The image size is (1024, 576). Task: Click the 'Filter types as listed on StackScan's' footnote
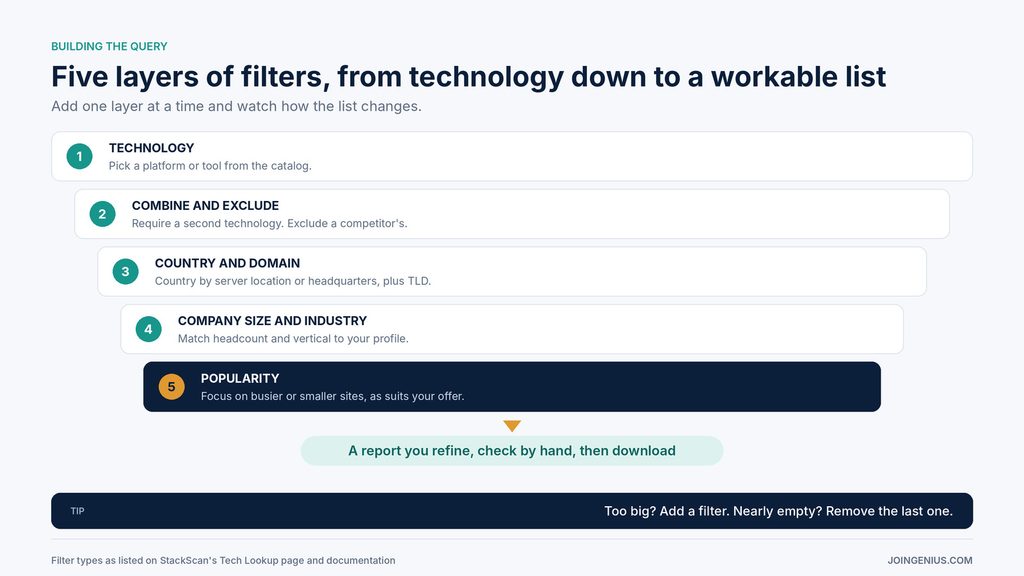pyautogui.click(x=223, y=560)
